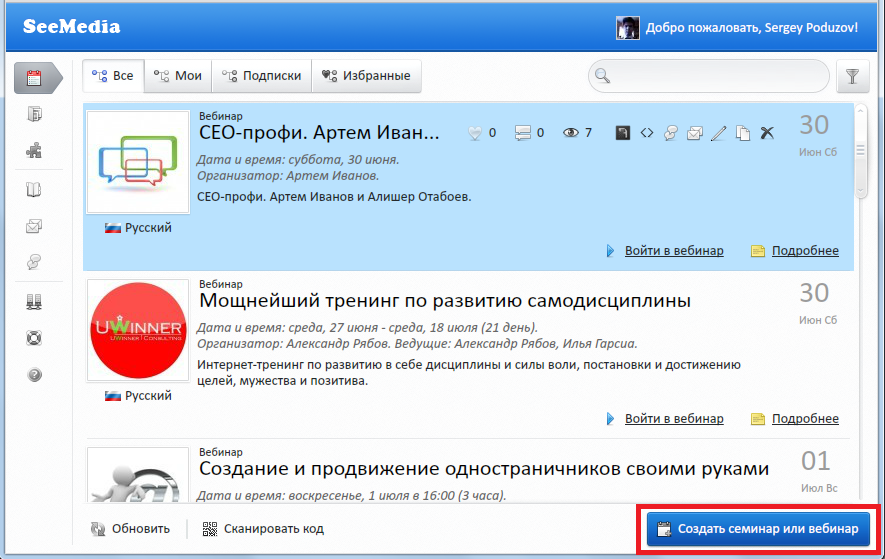Click the list scrollbar thumb handle
The height and width of the screenshot is (559, 885).
(x=861, y=150)
